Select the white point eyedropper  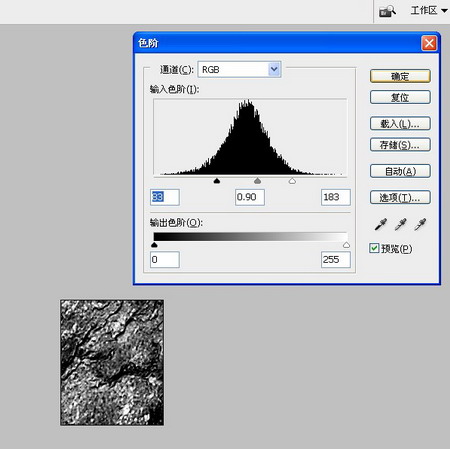coord(420,225)
